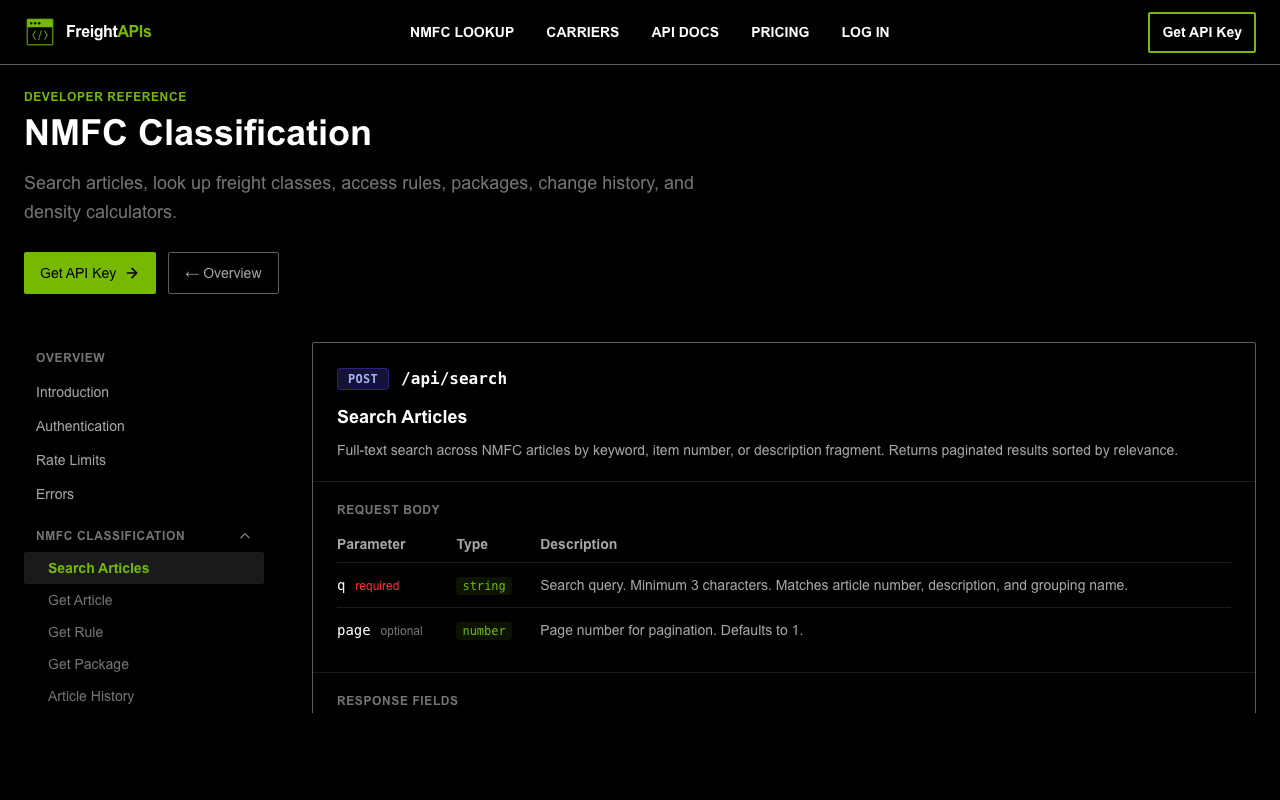Click the POST method badge

(x=363, y=379)
